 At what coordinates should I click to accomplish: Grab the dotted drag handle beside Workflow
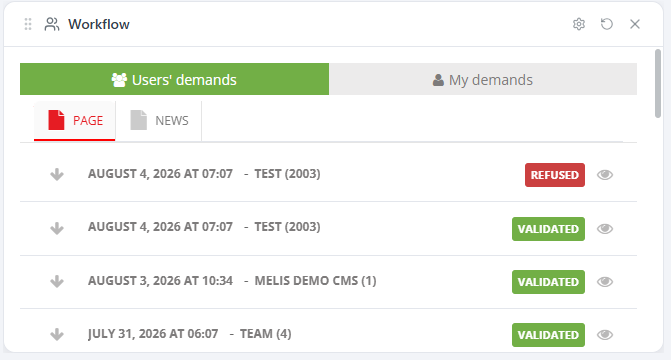[28, 24]
